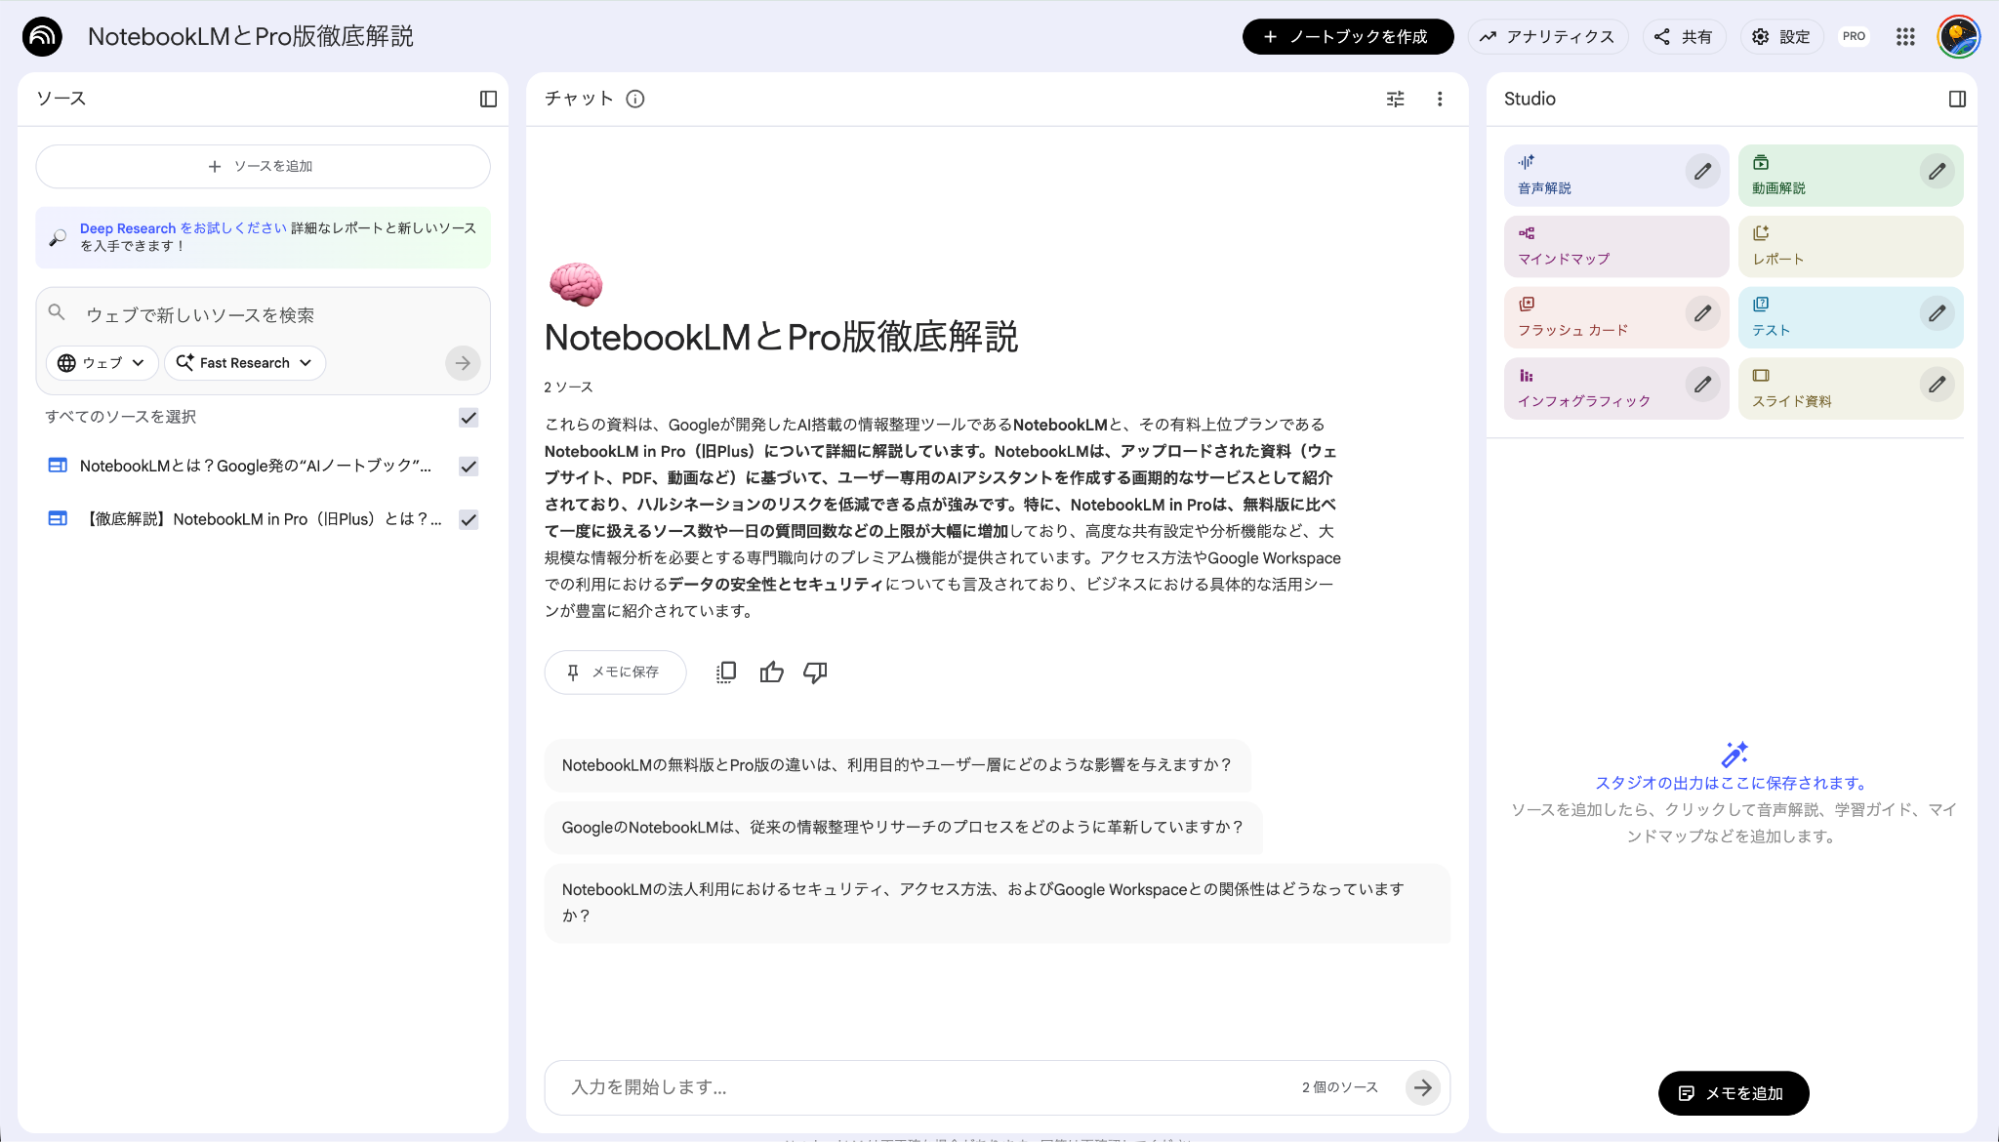The width and height of the screenshot is (1999, 1143).
Task: Open the 設定 settings menu
Action: pyautogui.click(x=1781, y=36)
